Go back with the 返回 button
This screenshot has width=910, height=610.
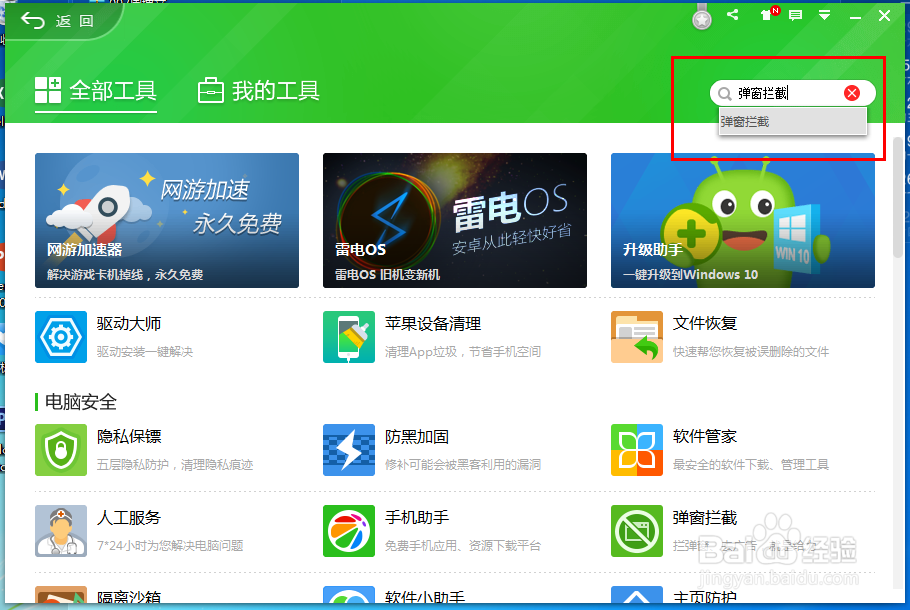pyautogui.click(x=57, y=21)
